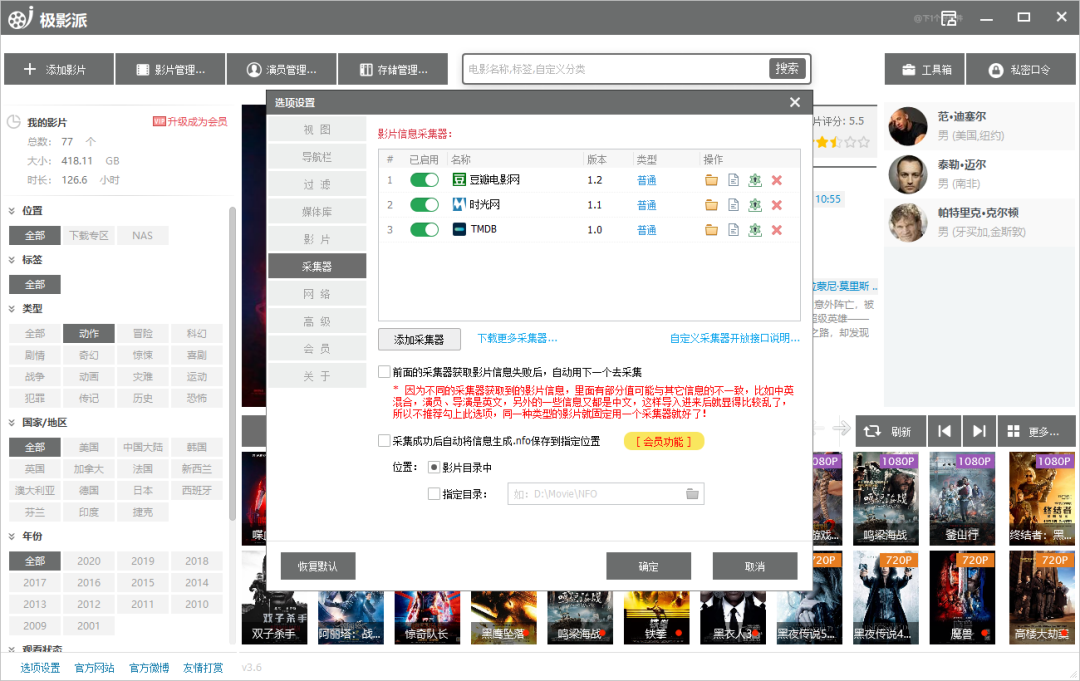1080x681 pixels.
Task: Toggle TMDB enabled switch
Action: 424,229
